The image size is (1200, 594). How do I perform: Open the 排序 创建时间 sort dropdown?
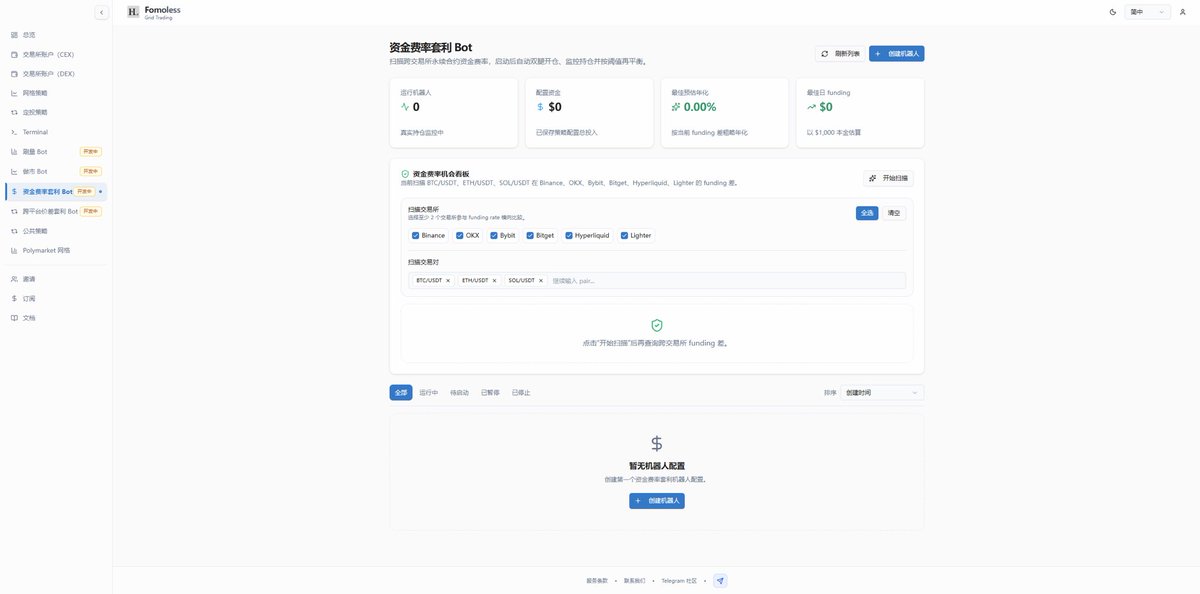882,393
